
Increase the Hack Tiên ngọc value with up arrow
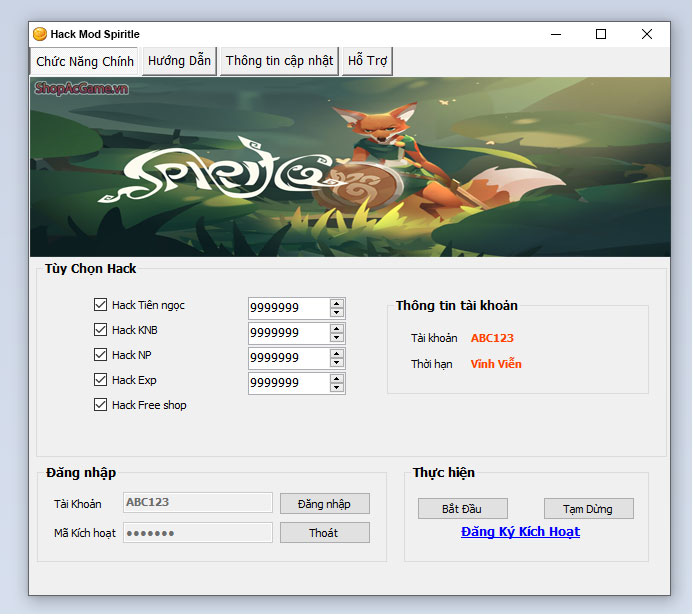(337, 304)
